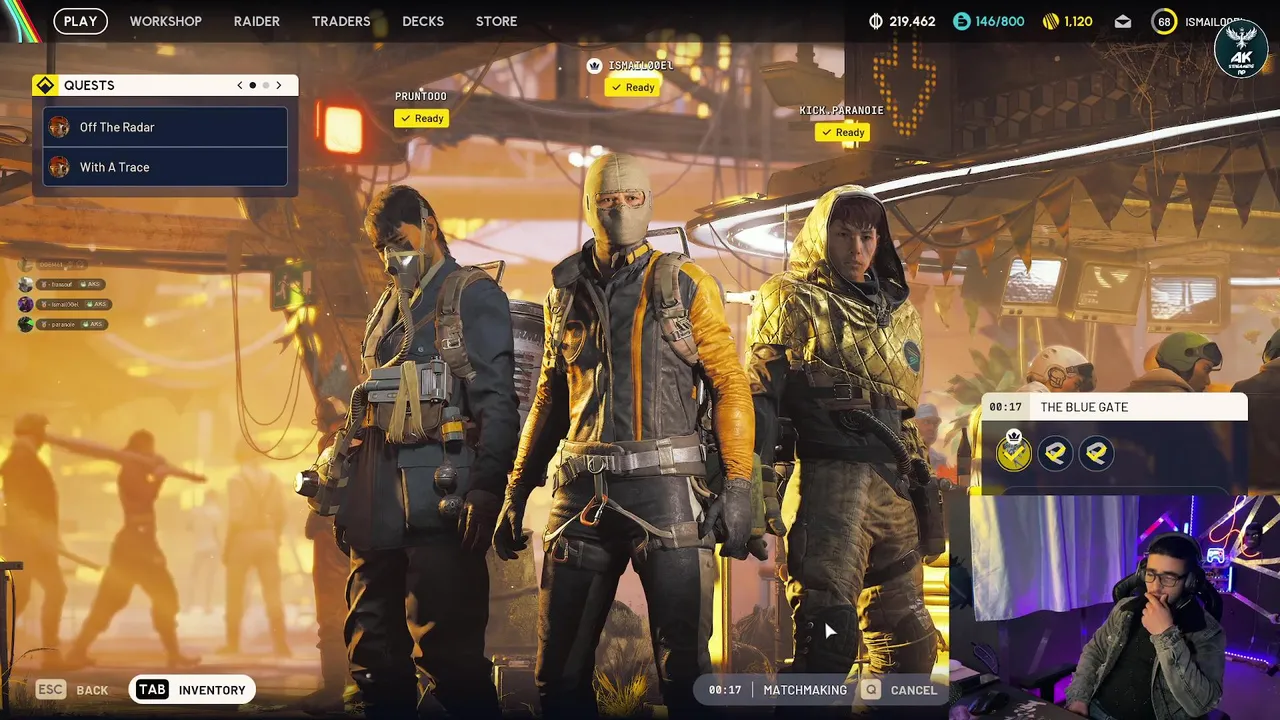
Task: Show previous quest page with left chevron
Action: [240, 85]
